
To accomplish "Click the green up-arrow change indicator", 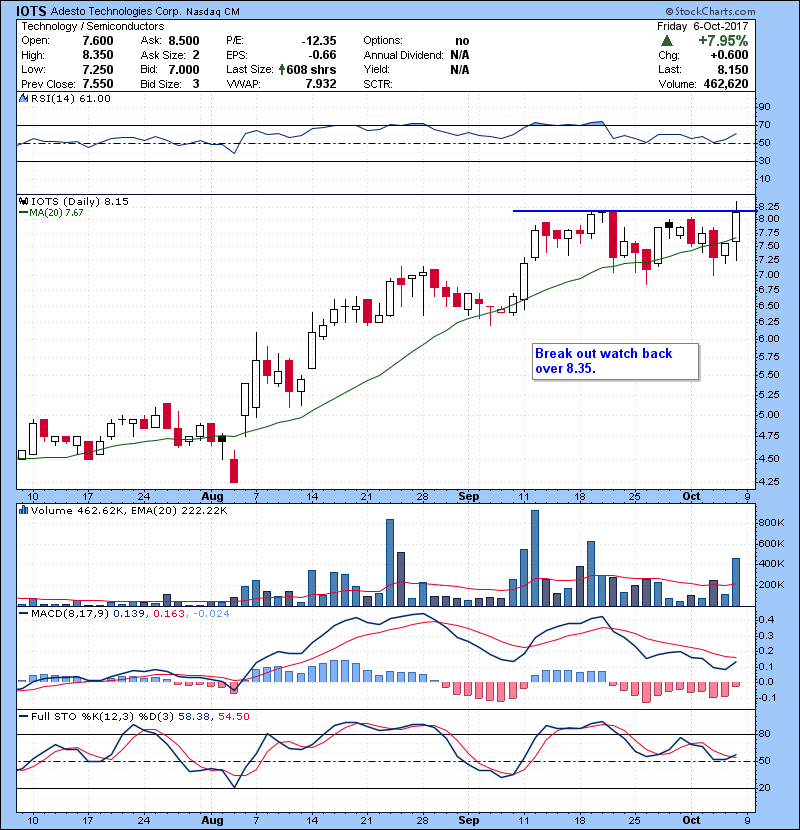I will pyautogui.click(x=667, y=41).
